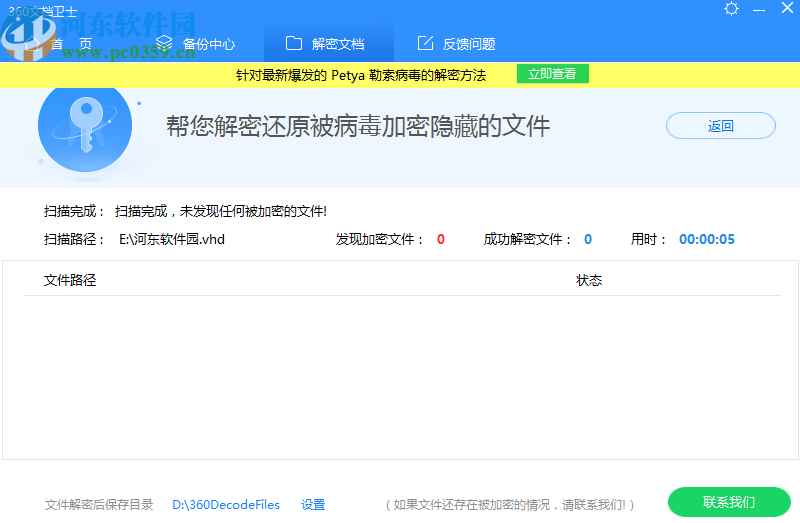Click the green 联系我们 button

tap(729, 502)
